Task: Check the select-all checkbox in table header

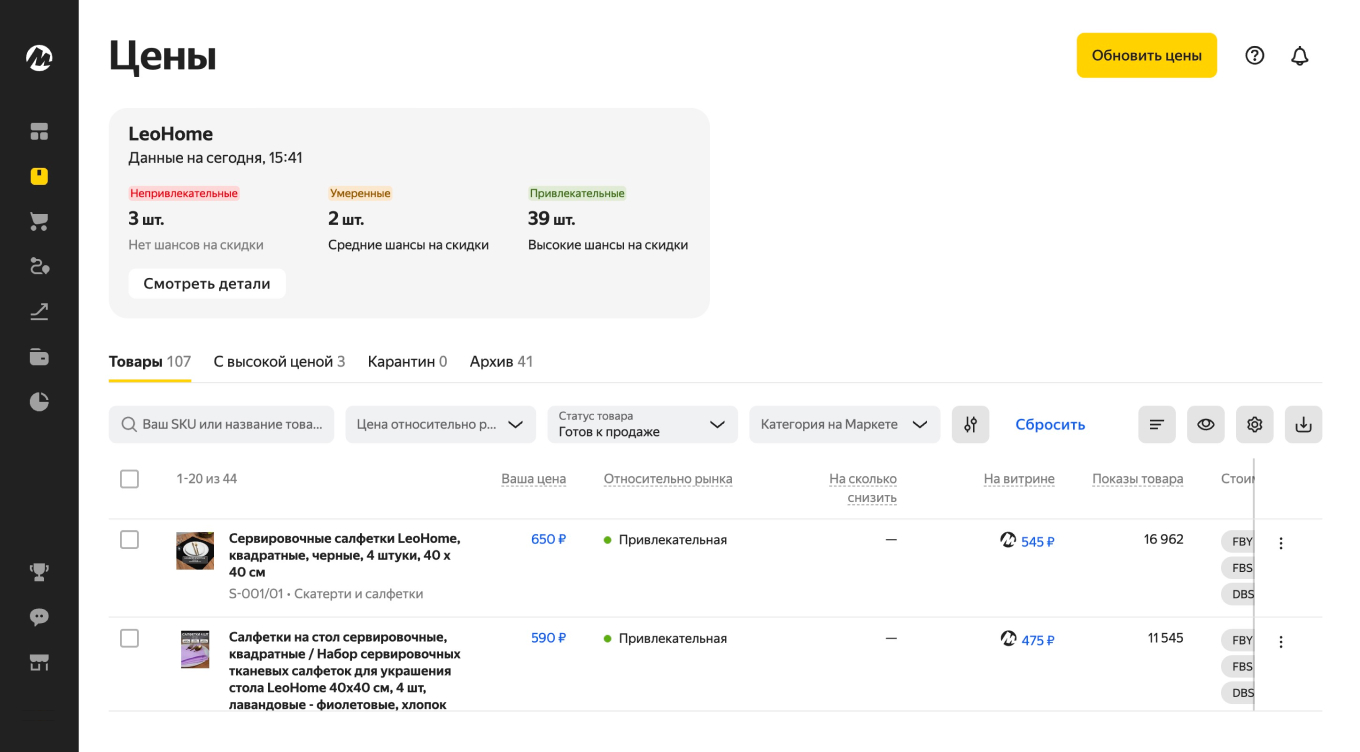Action: [x=129, y=479]
